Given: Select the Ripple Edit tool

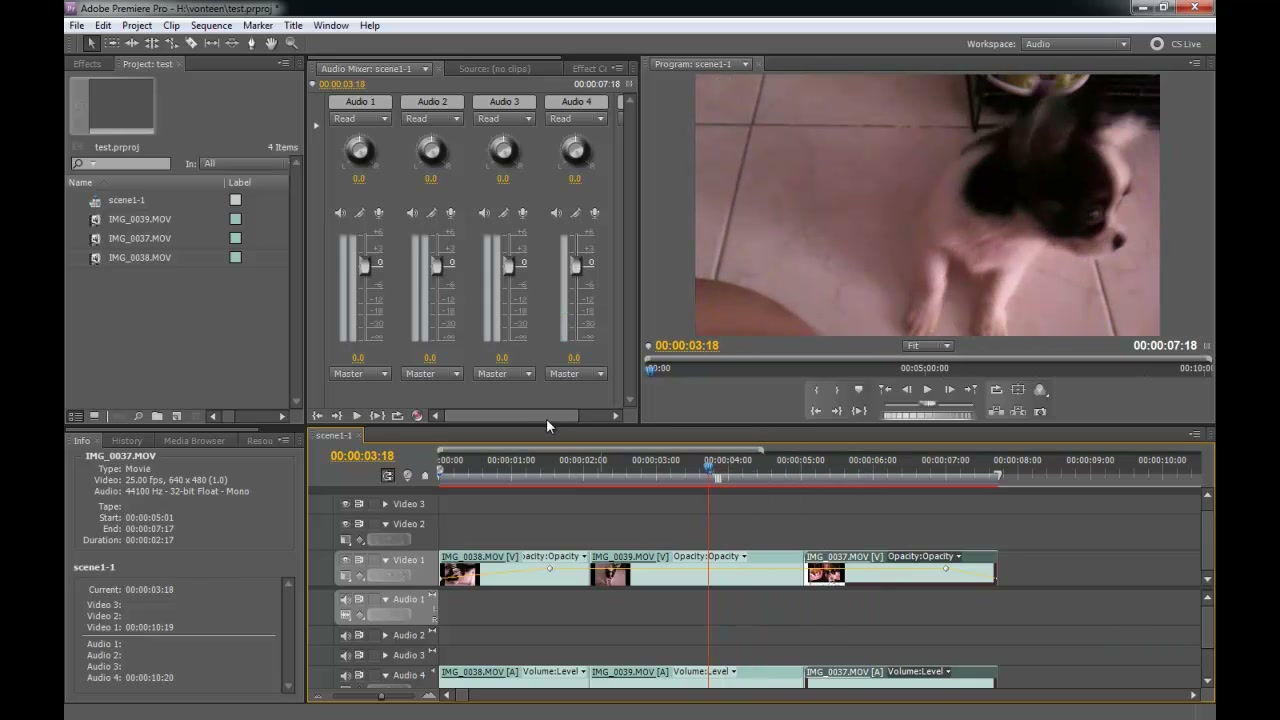Looking at the screenshot, I should (132, 44).
